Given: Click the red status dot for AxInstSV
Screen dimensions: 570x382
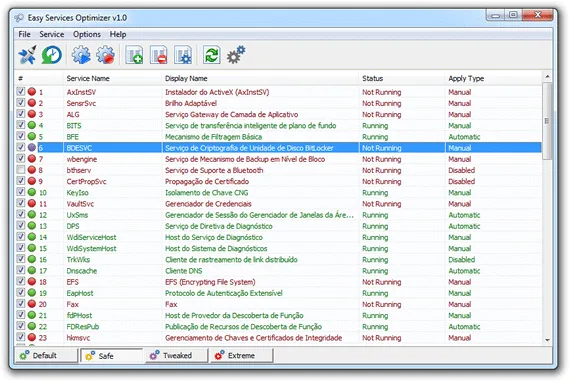Looking at the screenshot, I should pos(32,92).
